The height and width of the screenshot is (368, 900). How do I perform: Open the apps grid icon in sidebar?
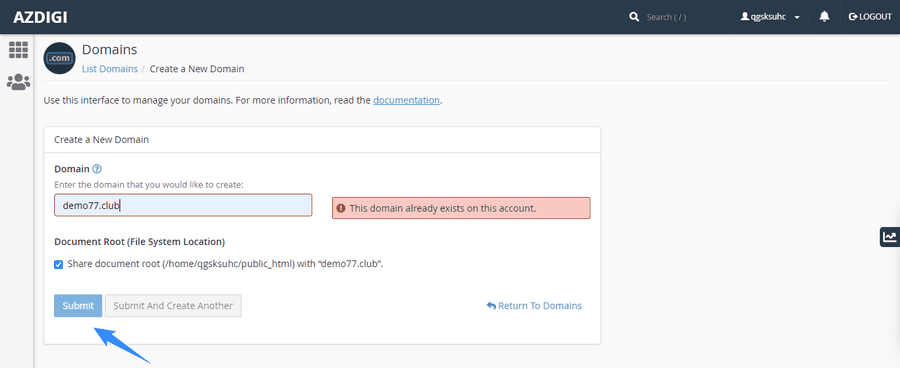point(18,50)
